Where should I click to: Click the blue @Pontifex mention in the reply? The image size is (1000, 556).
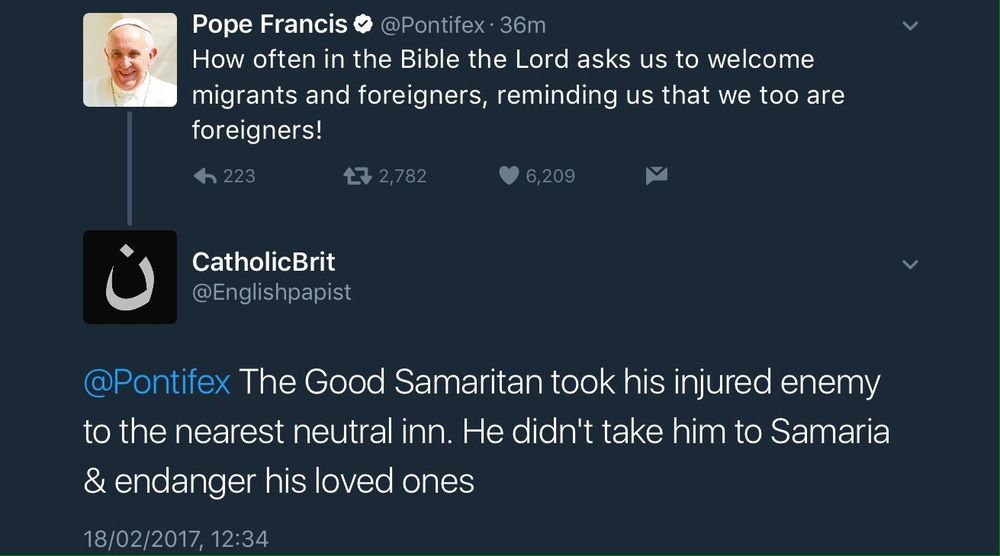[156, 382]
